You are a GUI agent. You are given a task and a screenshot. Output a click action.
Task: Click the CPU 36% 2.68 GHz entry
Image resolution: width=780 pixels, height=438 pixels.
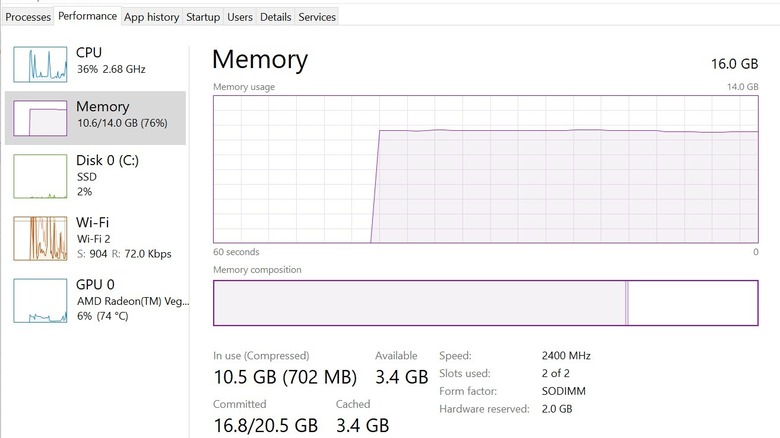tap(110, 61)
